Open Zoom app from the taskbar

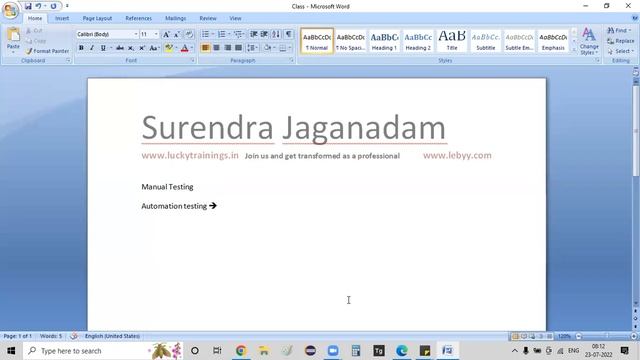333,351
